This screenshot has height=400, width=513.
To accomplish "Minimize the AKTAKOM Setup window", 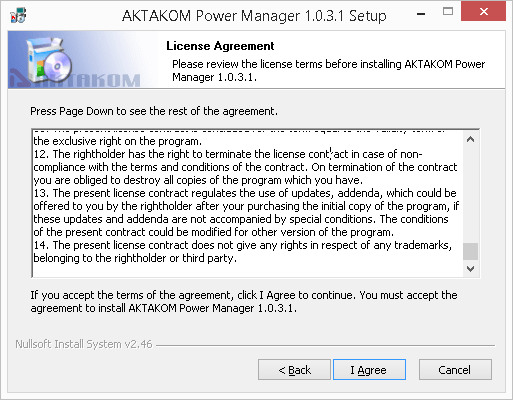I will coord(421,14).
